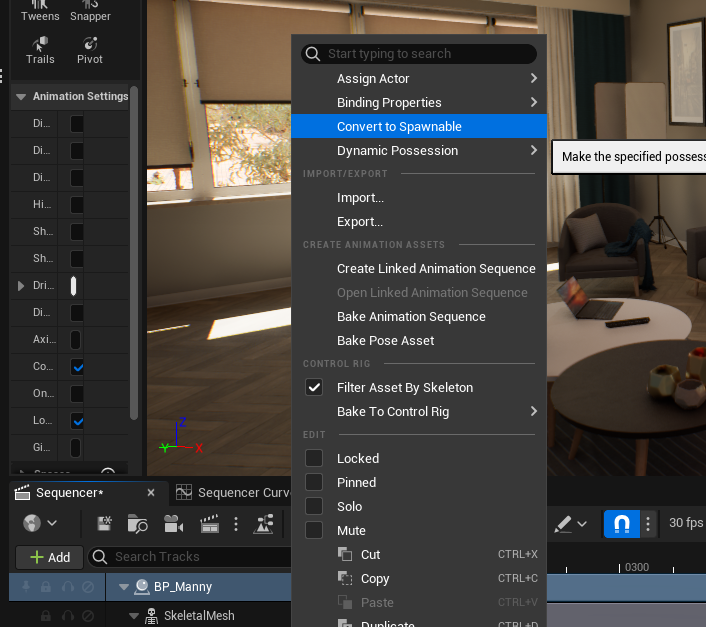
Task: Click the Animation Settings panel scrollbar
Action: [x=133, y=252]
